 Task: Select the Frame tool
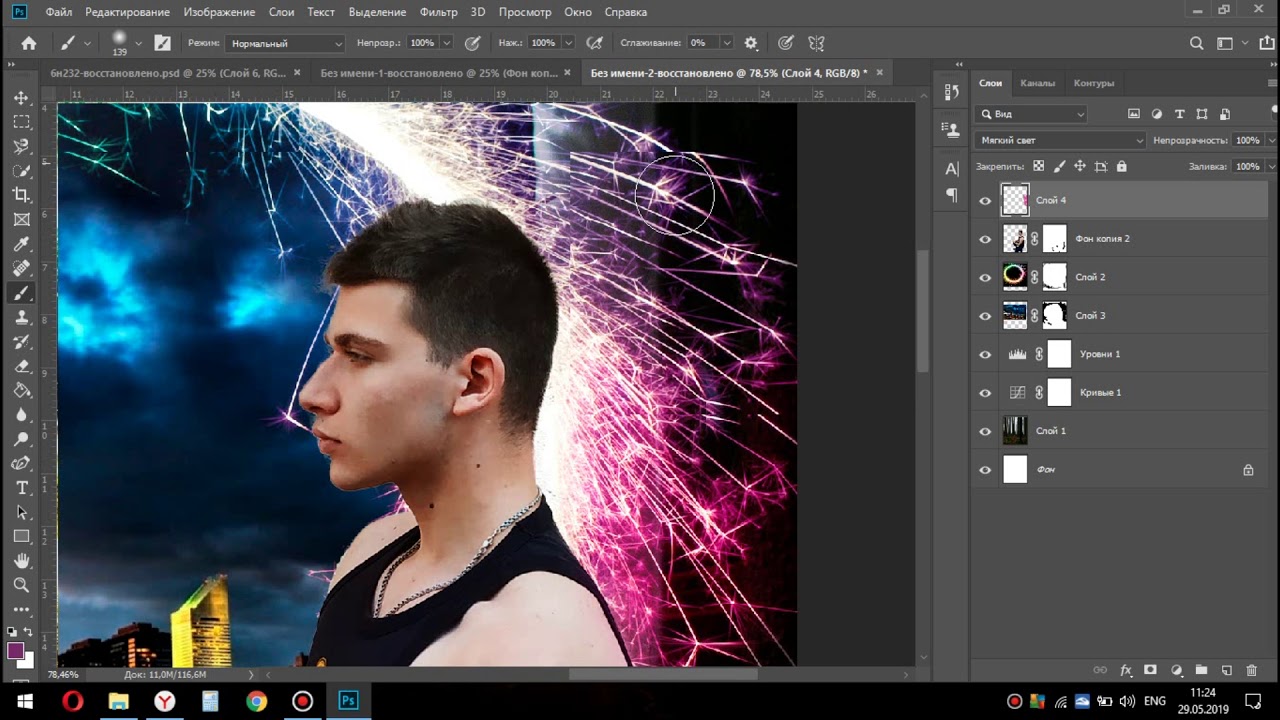21,219
